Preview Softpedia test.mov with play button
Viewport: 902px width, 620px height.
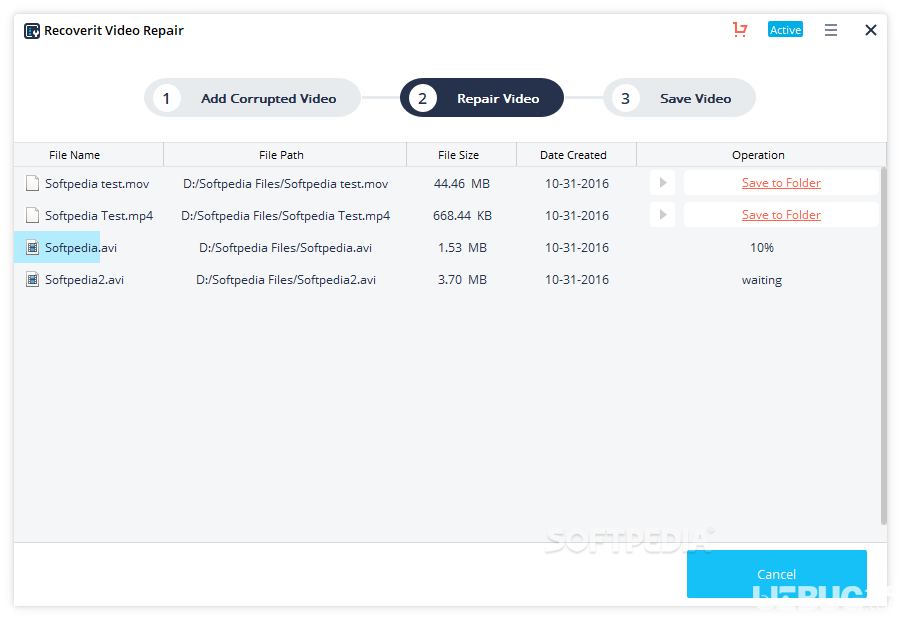(663, 183)
